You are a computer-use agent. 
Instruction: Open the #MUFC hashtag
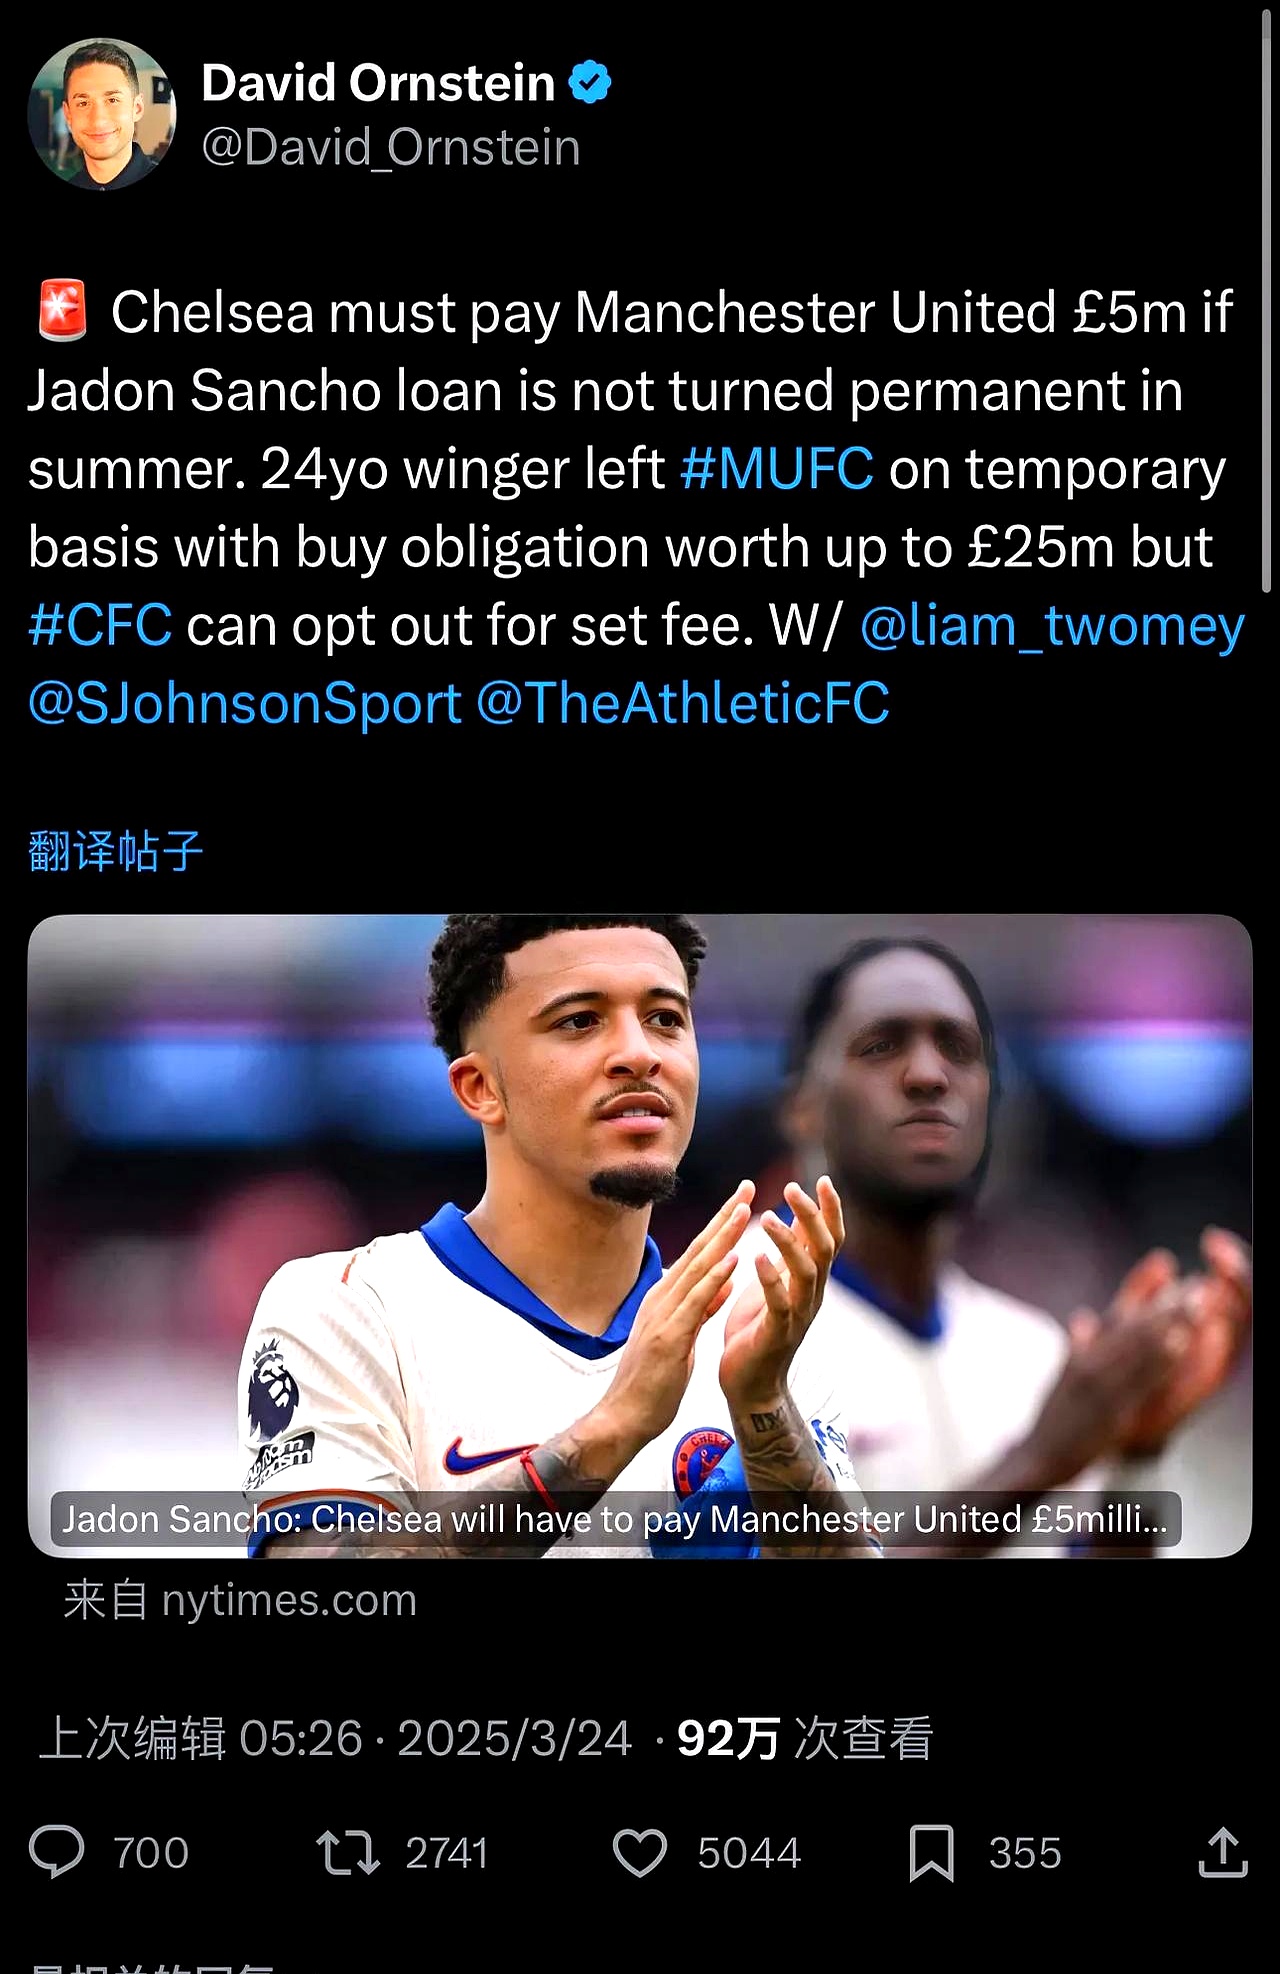(777, 468)
